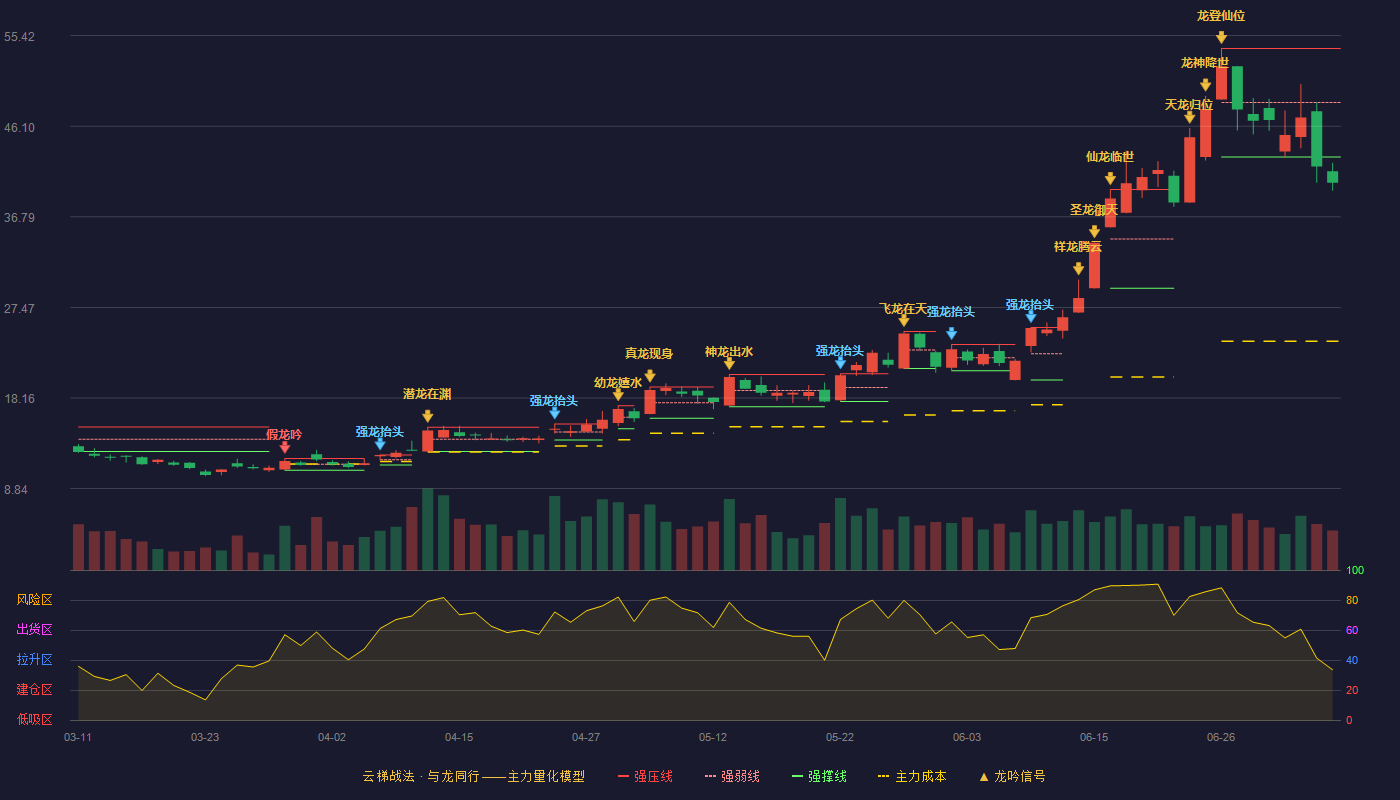Click the 04-02 date axis label
Viewport: 1400px width, 800px height.
[x=332, y=737]
